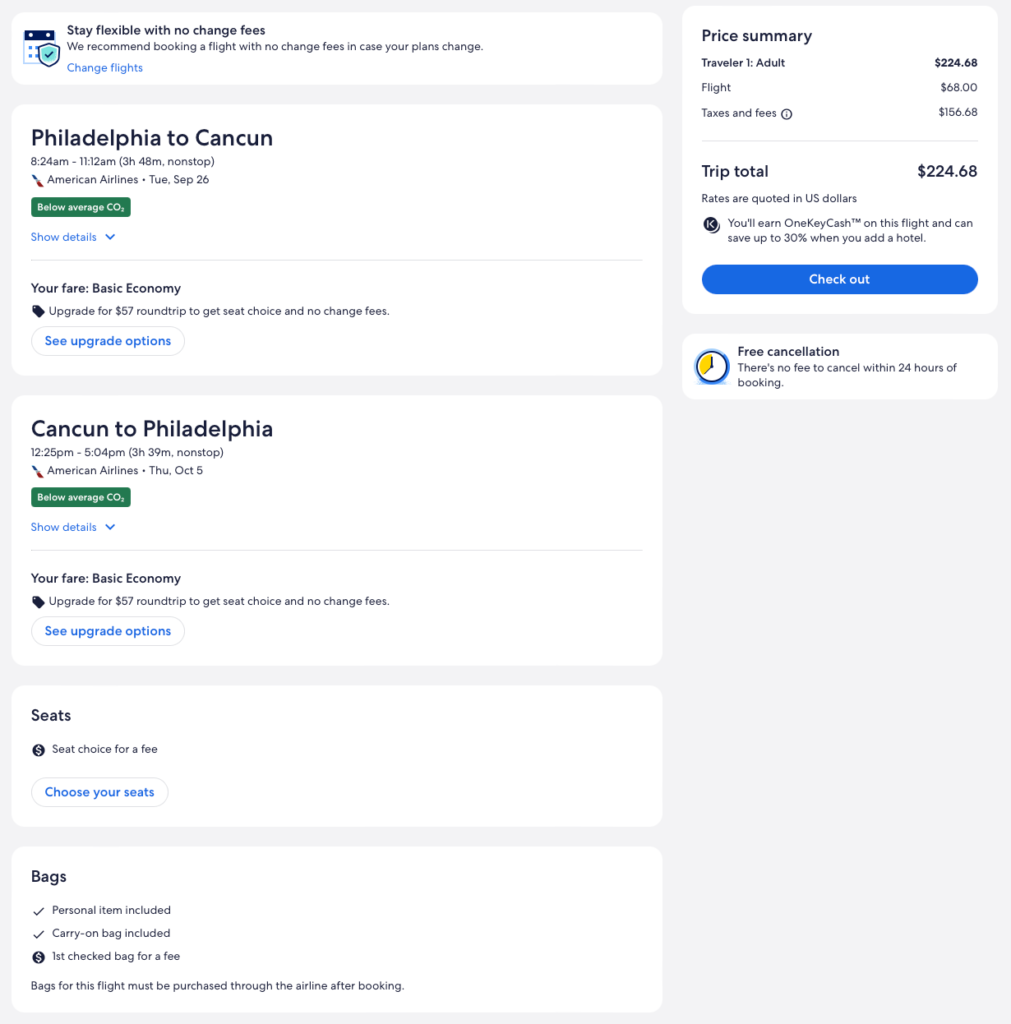Click the free cancellation clock icon

click(x=712, y=367)
